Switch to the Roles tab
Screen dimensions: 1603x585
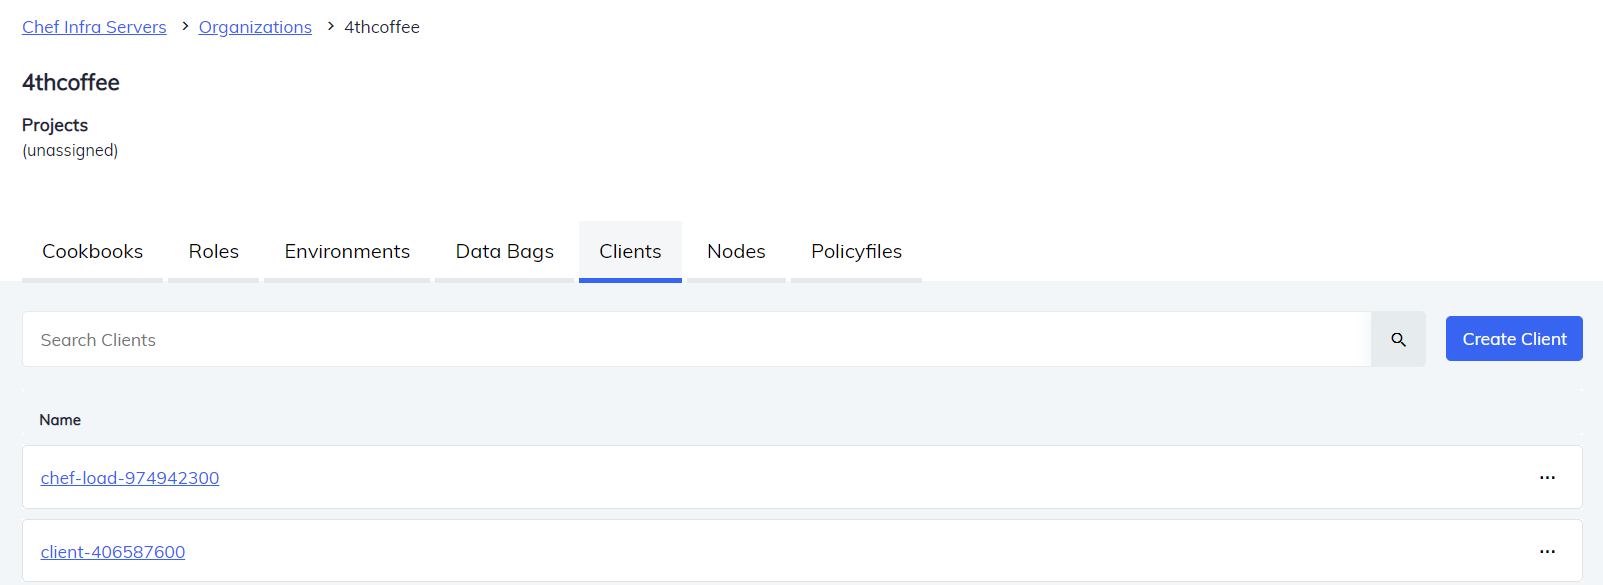[x=212, y=251]
